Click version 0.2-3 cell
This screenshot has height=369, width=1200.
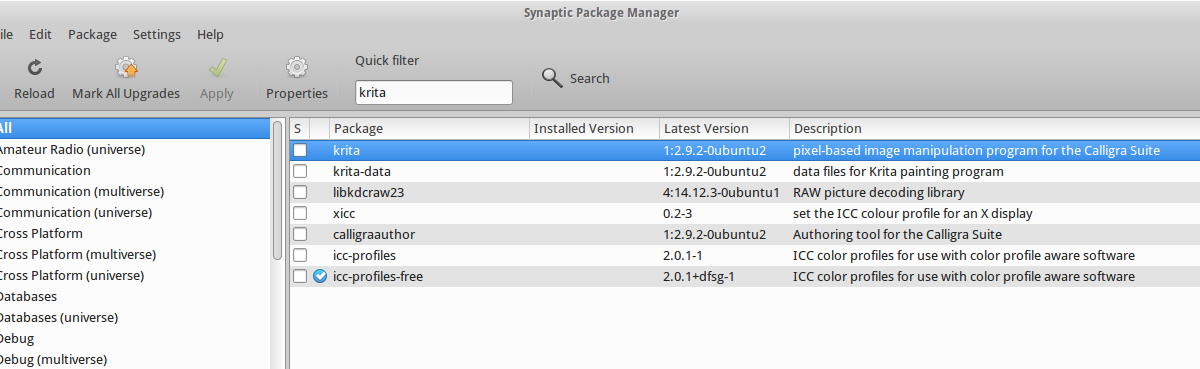[678, 213]
